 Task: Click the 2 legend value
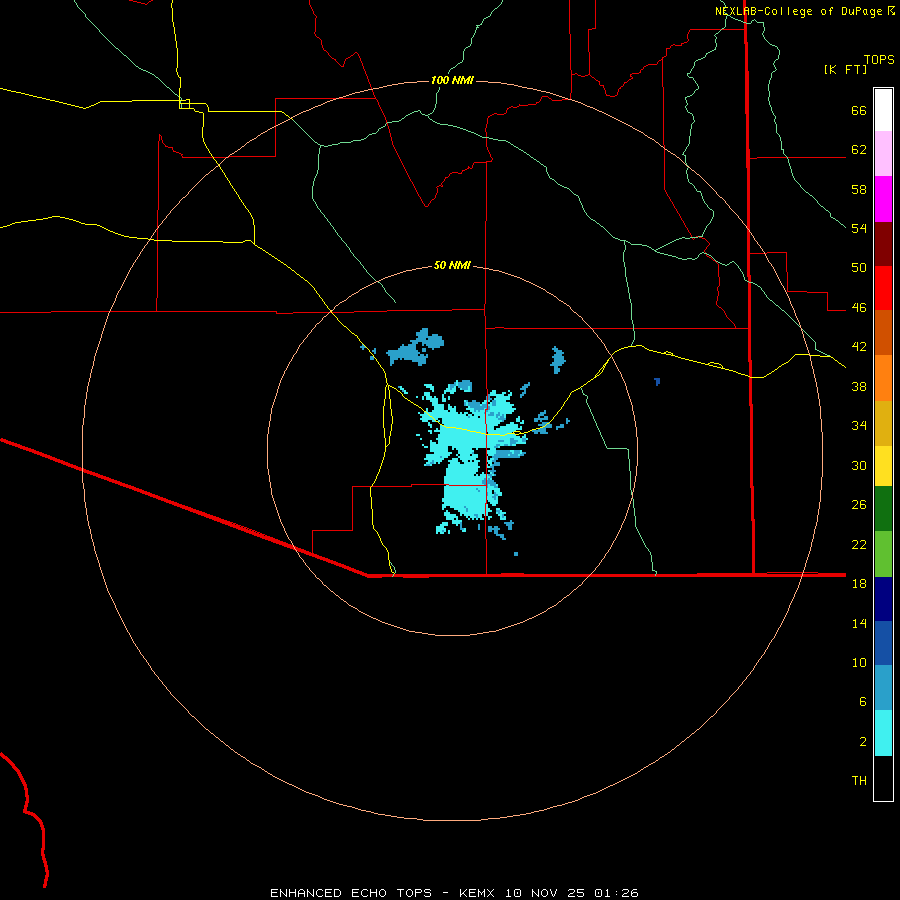pos(863,742)
